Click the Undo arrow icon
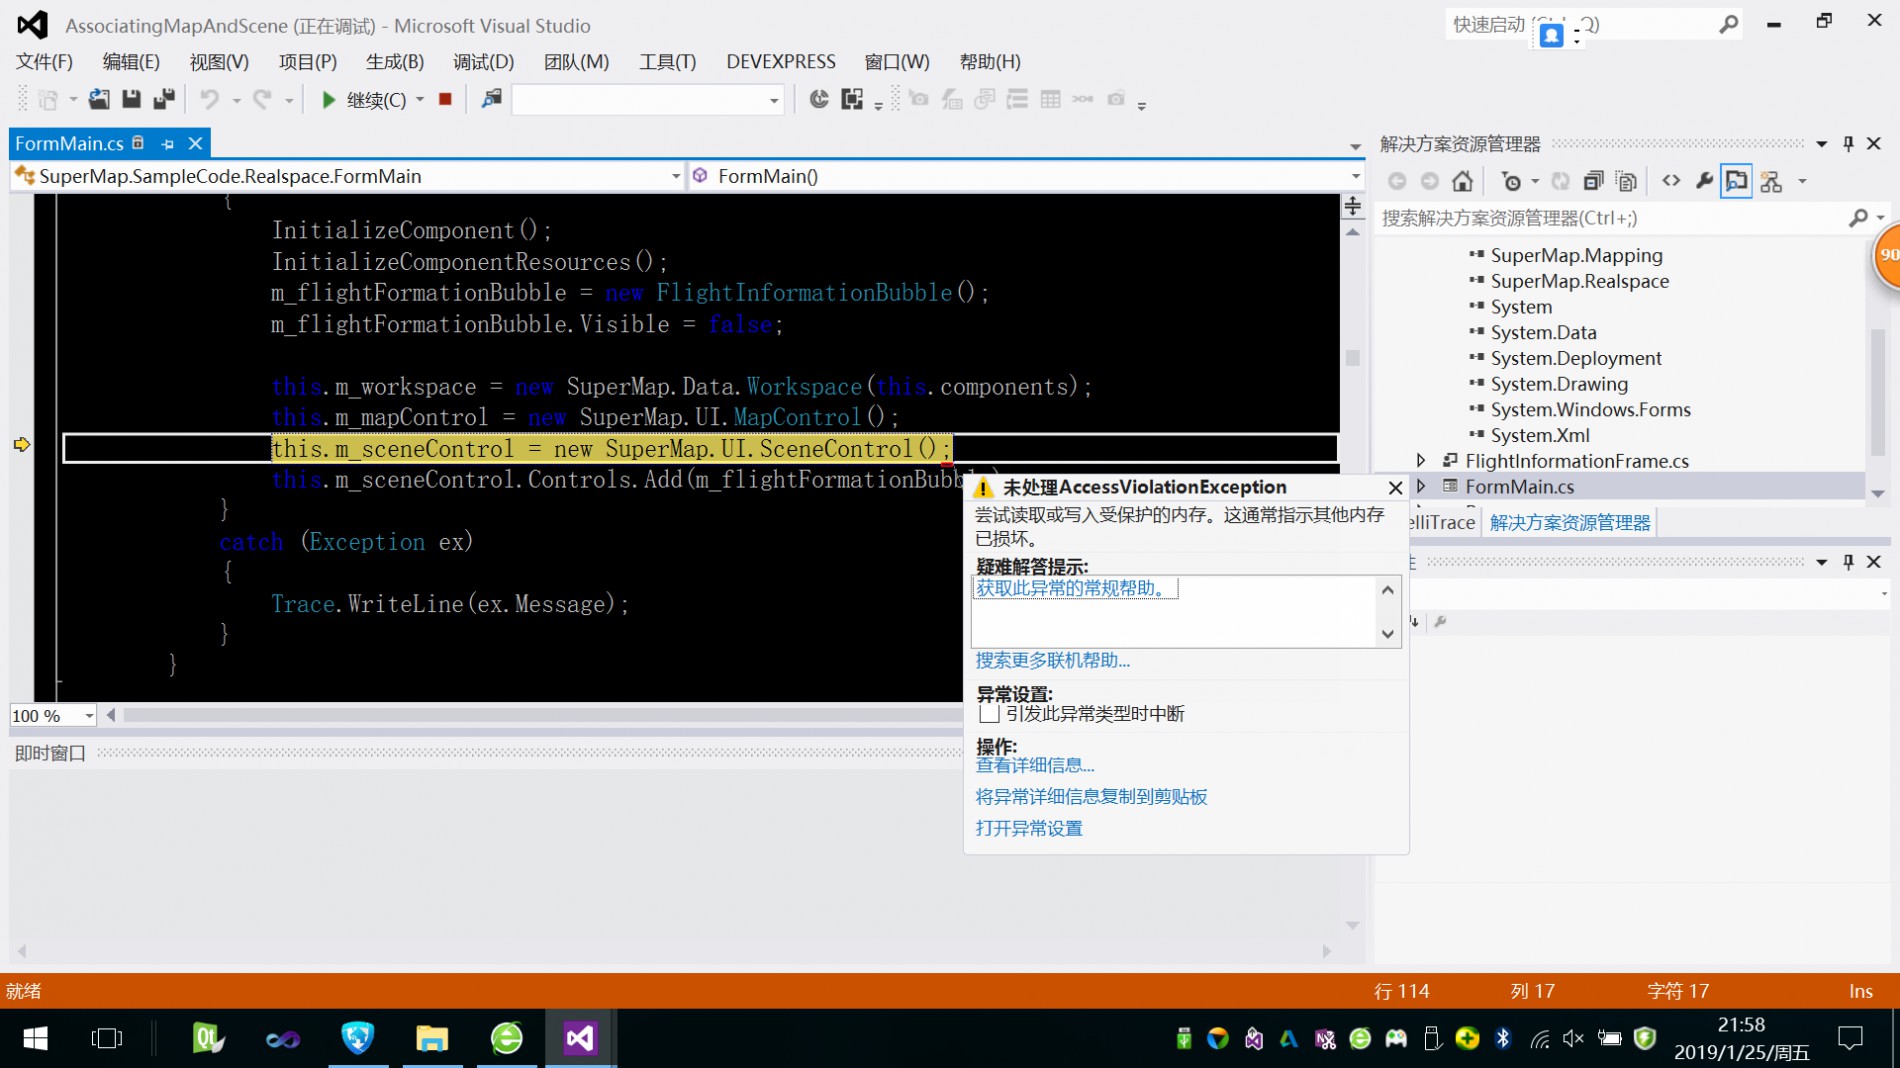 tap(209, 99)
